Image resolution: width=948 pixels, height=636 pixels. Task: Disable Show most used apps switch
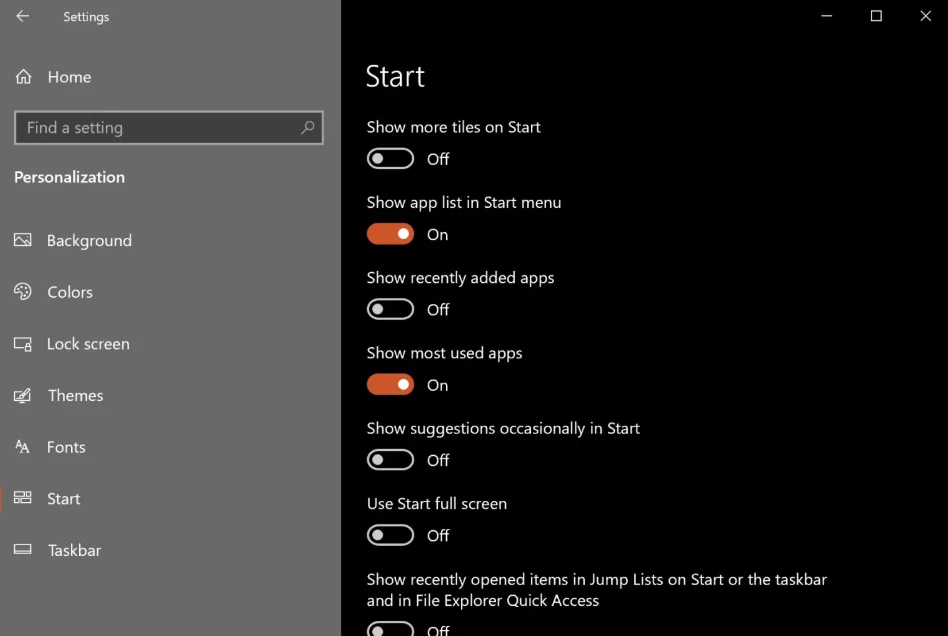tap(391, 385)
